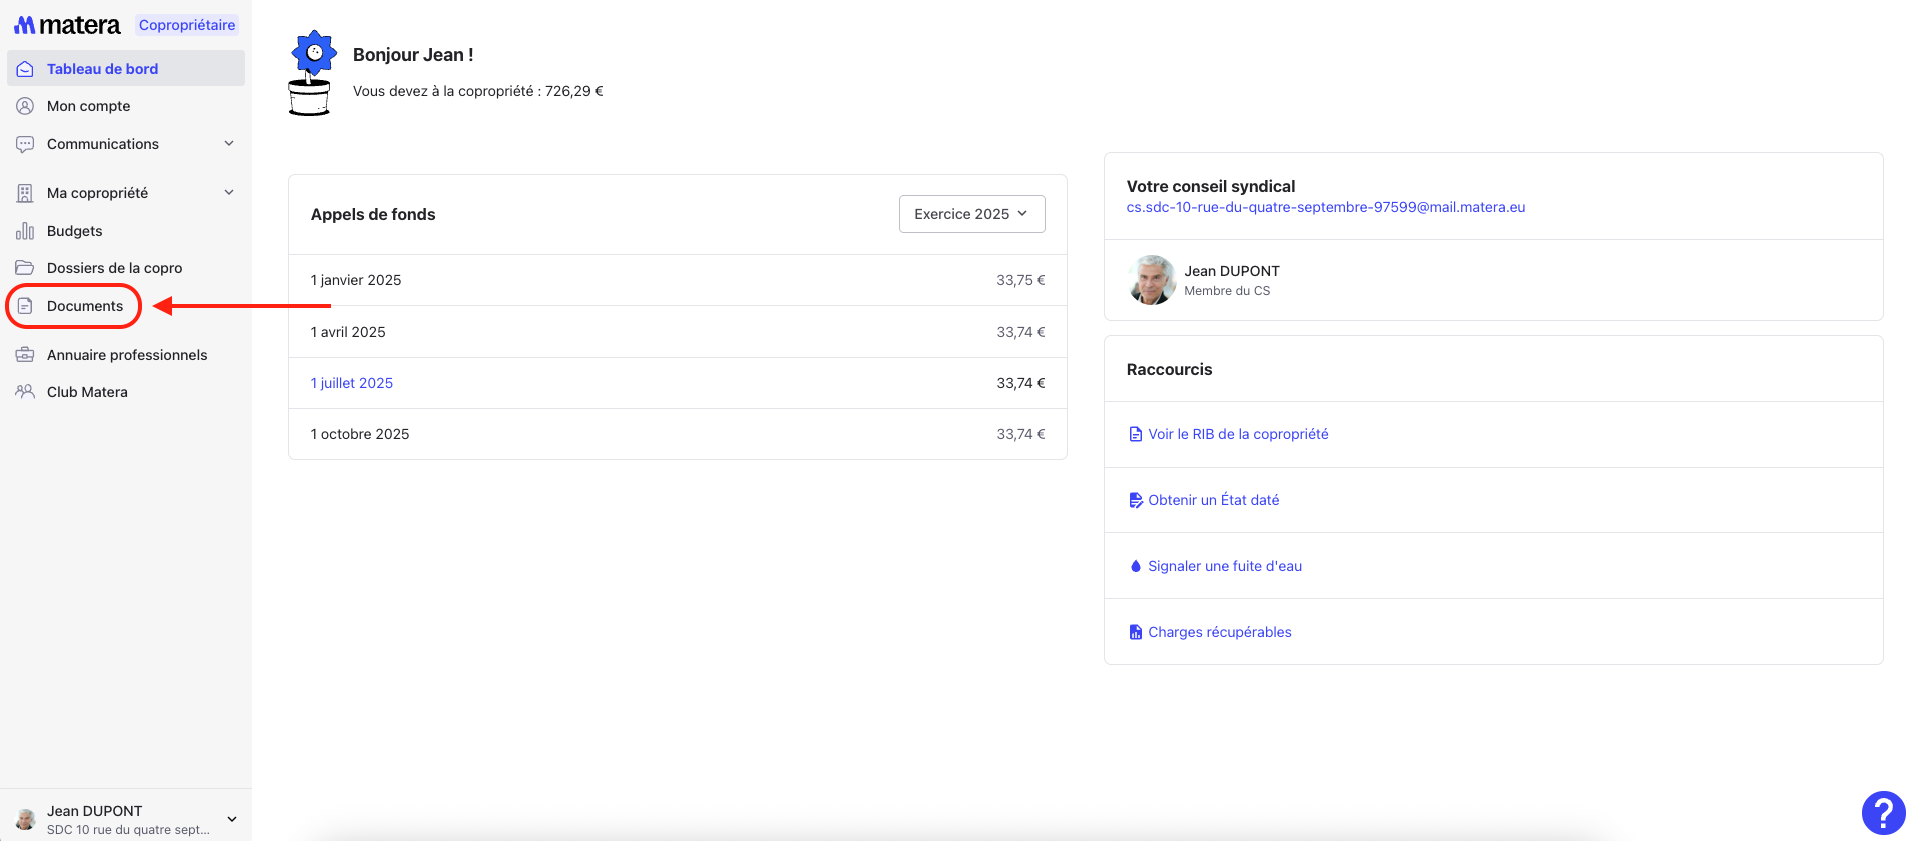The image size is (1918, 841).
Task: Open Charges récupérables shortcut
Action: click(1219, 632)
